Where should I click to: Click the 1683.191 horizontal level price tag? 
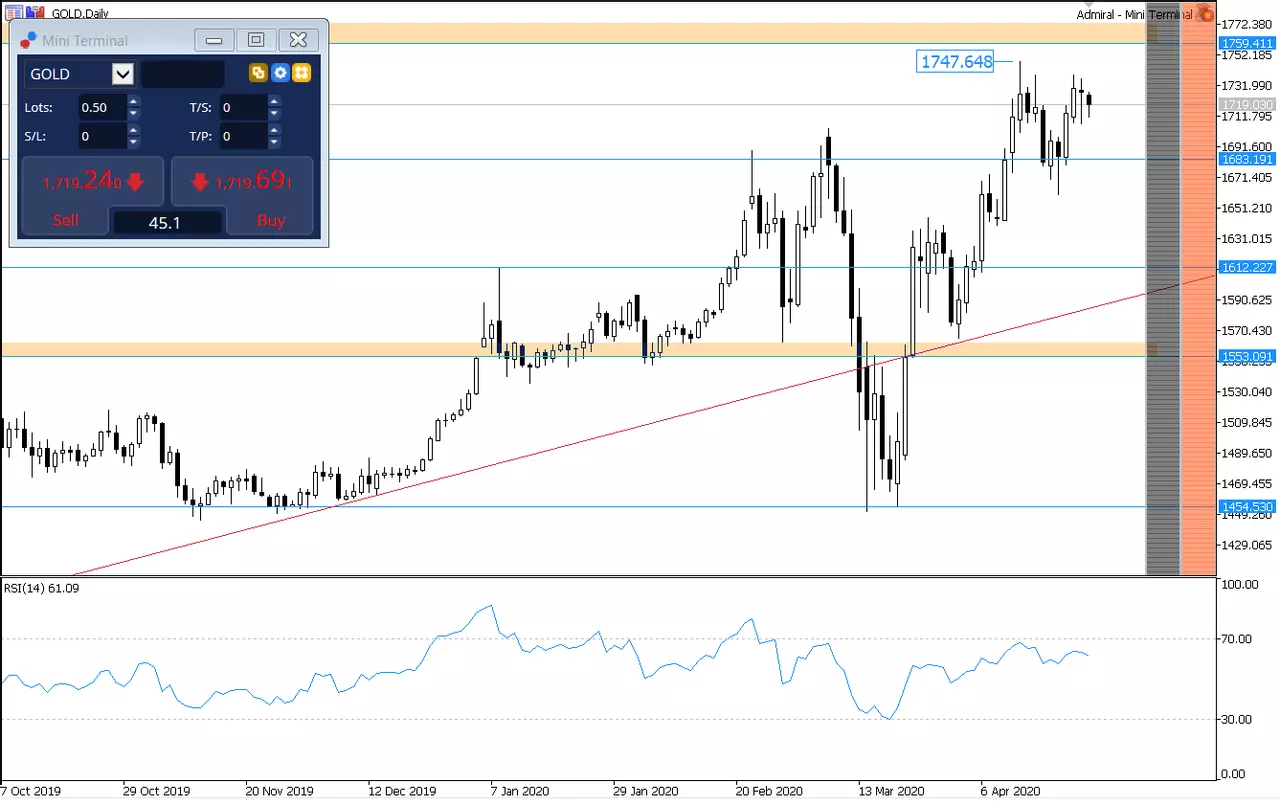(1247, 159)
